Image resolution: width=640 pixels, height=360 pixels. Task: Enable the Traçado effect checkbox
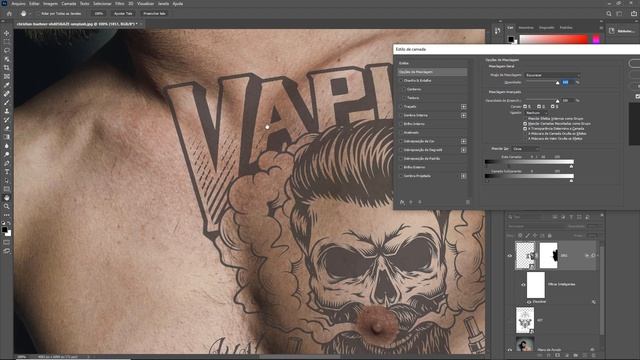coord(401,107)
